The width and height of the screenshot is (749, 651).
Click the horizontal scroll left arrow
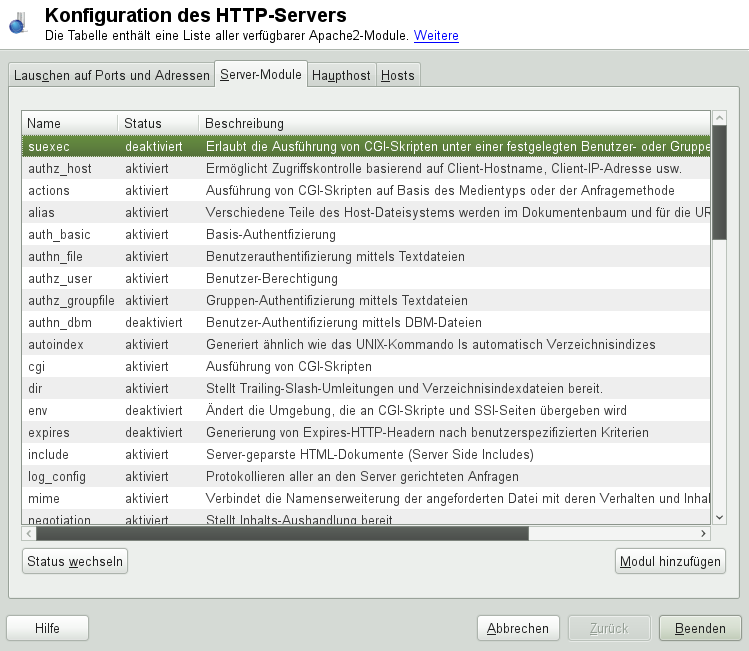tap(29, 534)
